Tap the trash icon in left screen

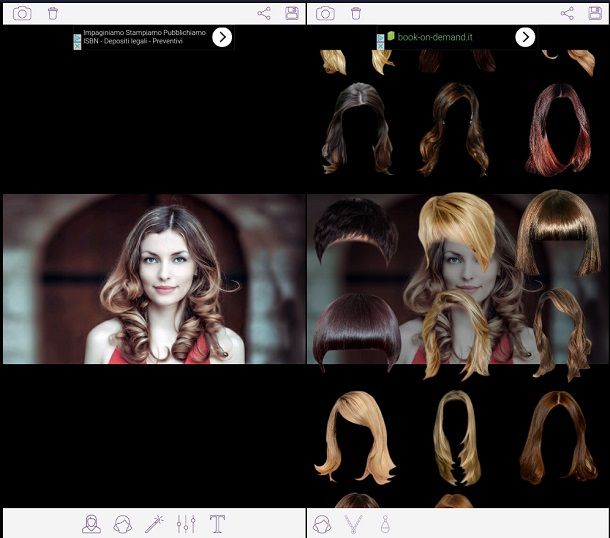pos(53,14)
